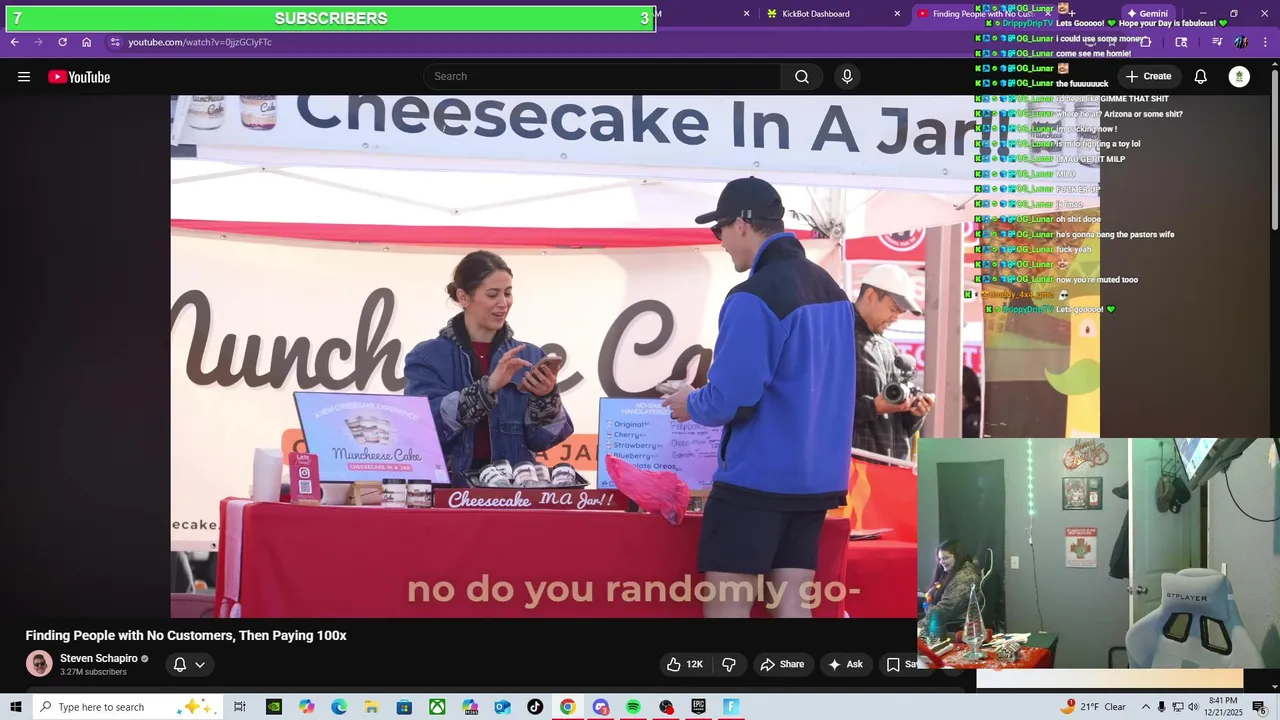Image resolution: width=1280 pixels, height=720 pixels.
Task: Click the browser address bar URL
Action: [200, 42]
